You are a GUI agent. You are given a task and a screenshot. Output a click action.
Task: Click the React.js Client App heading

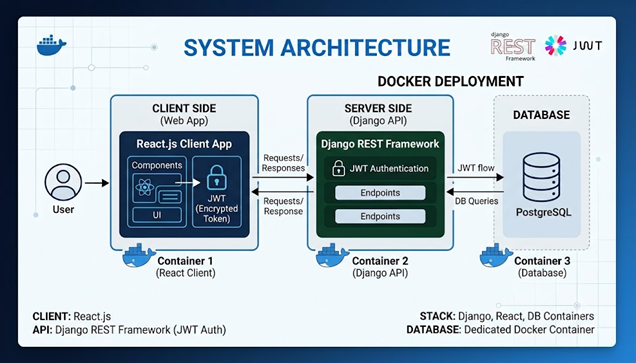point(184,144)
